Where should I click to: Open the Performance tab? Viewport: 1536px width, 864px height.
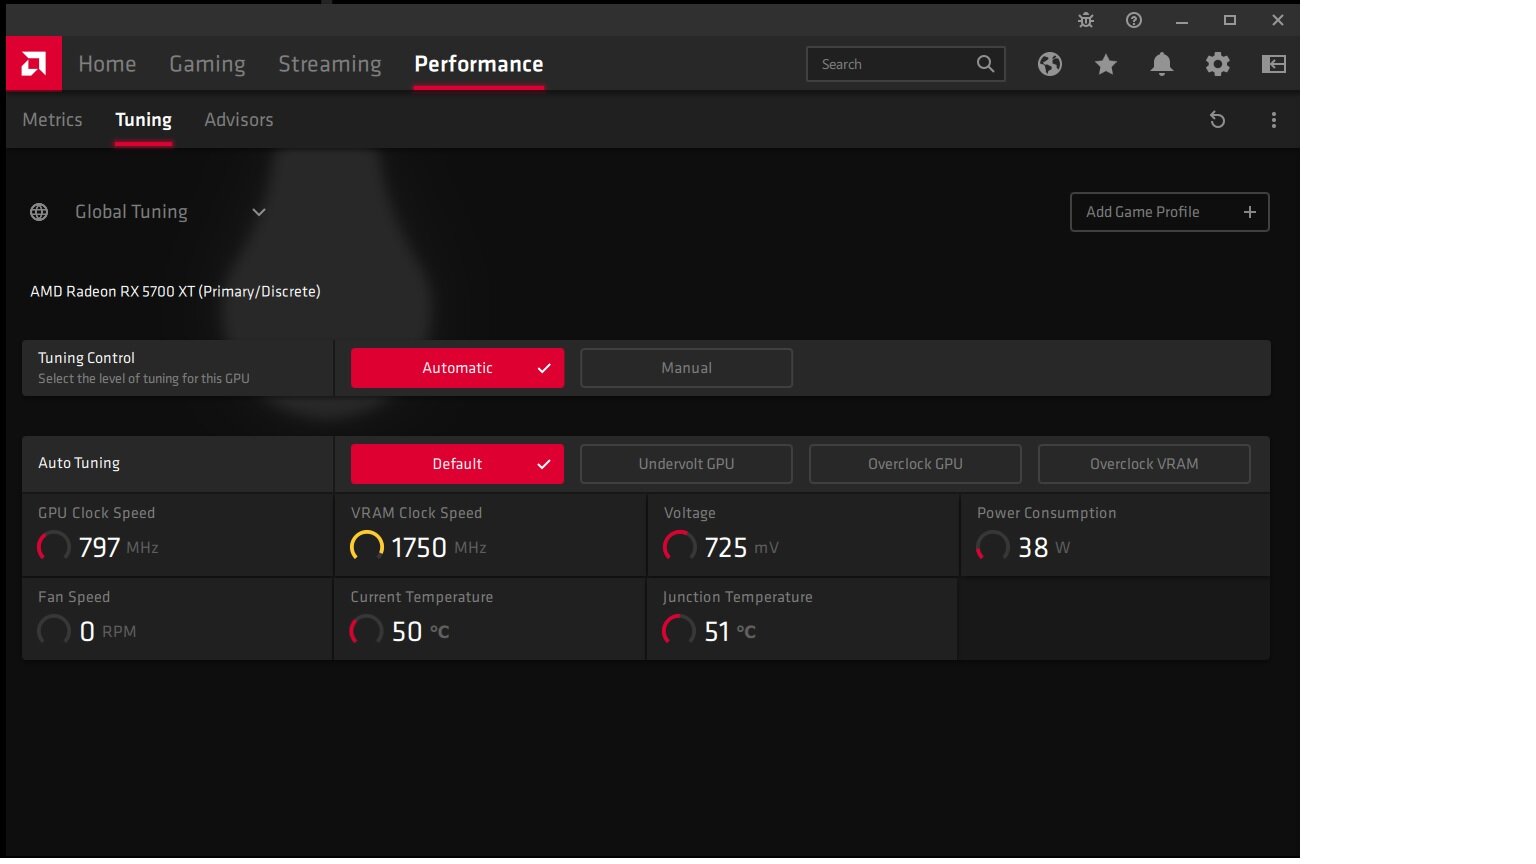tap(479, 64)
